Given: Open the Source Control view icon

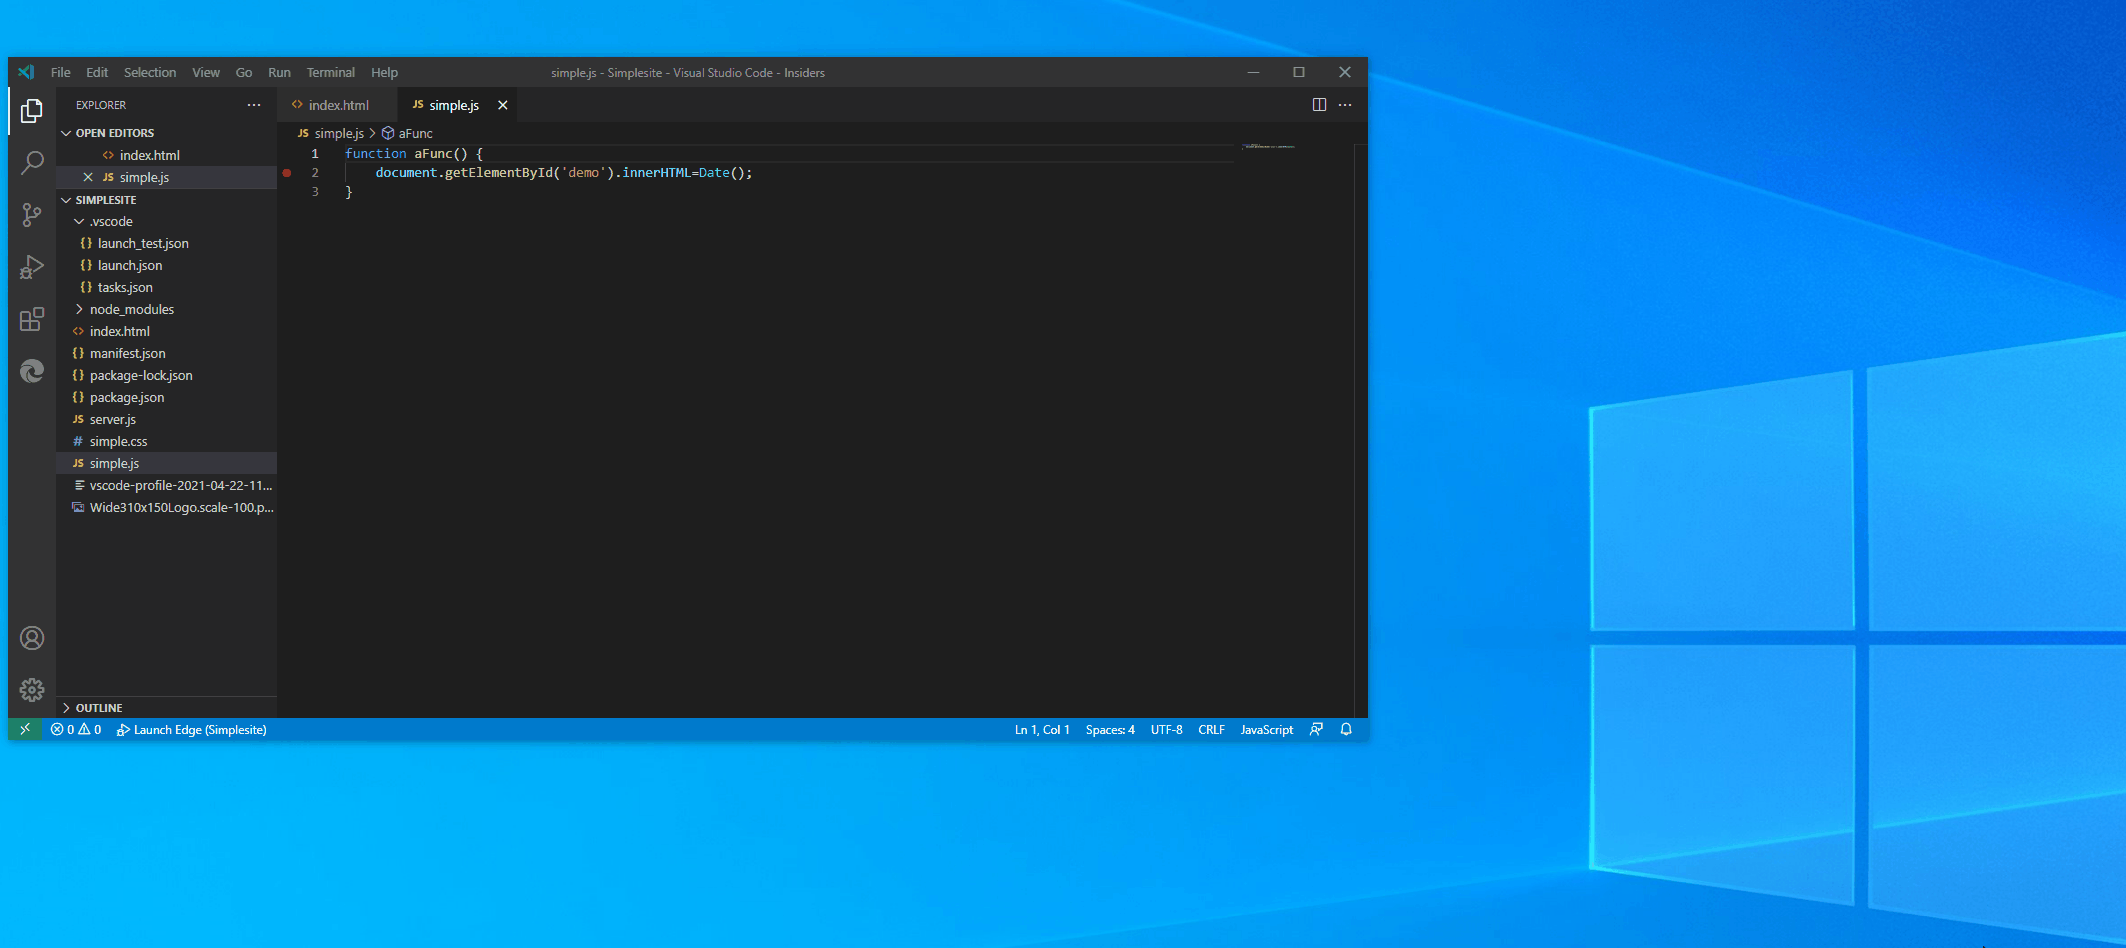Looking at the screenshot, I should [x=32, y=214].
